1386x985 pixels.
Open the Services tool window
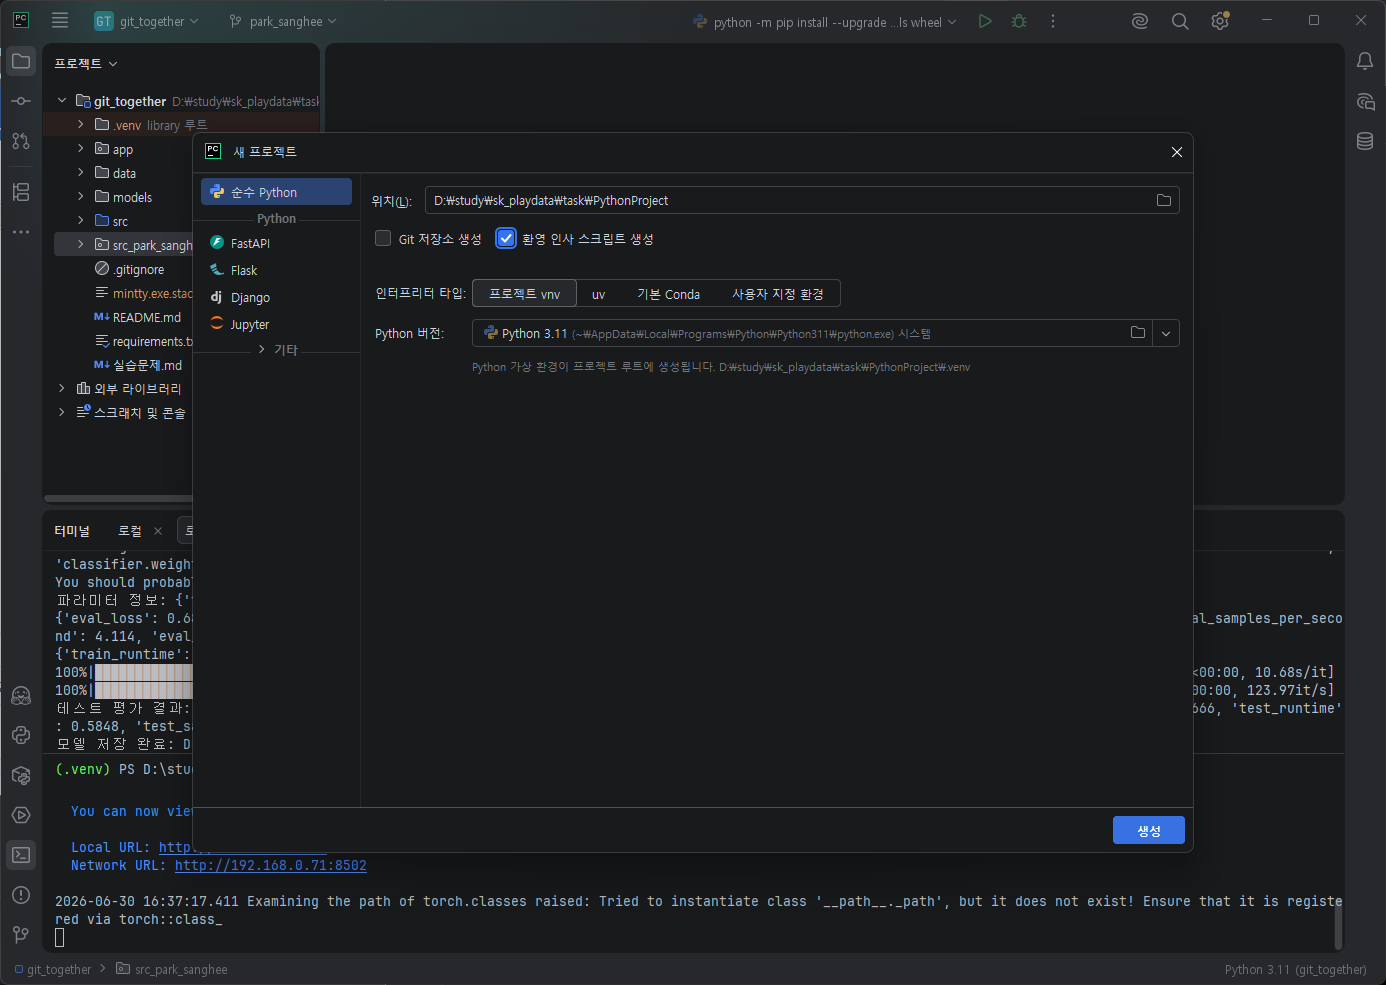21,815
